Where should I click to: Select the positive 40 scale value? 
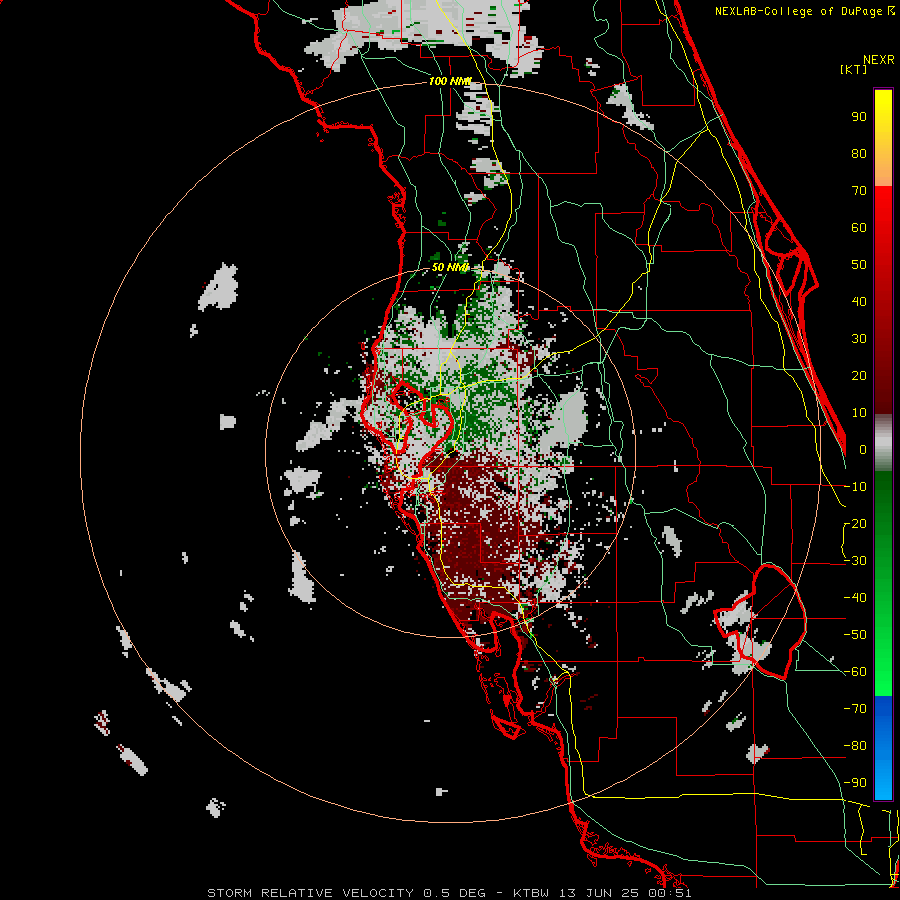(x=859, y=302)
